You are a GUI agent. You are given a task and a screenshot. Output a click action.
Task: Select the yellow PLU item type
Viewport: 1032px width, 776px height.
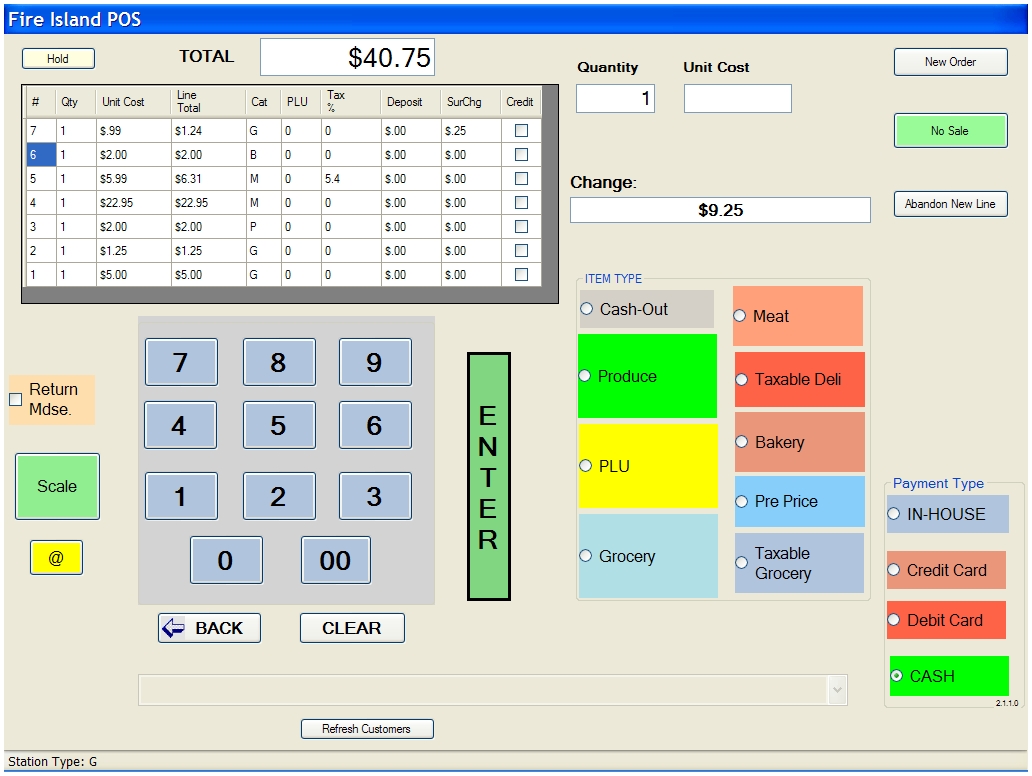586,466
